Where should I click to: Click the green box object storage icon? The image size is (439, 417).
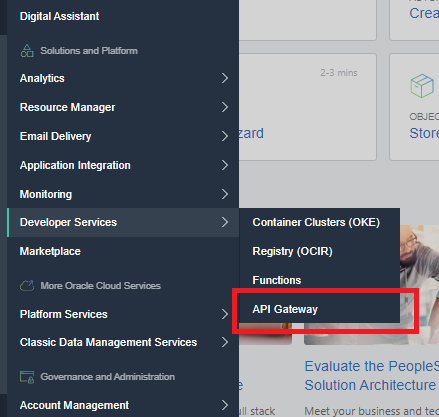tap(422, 86)
